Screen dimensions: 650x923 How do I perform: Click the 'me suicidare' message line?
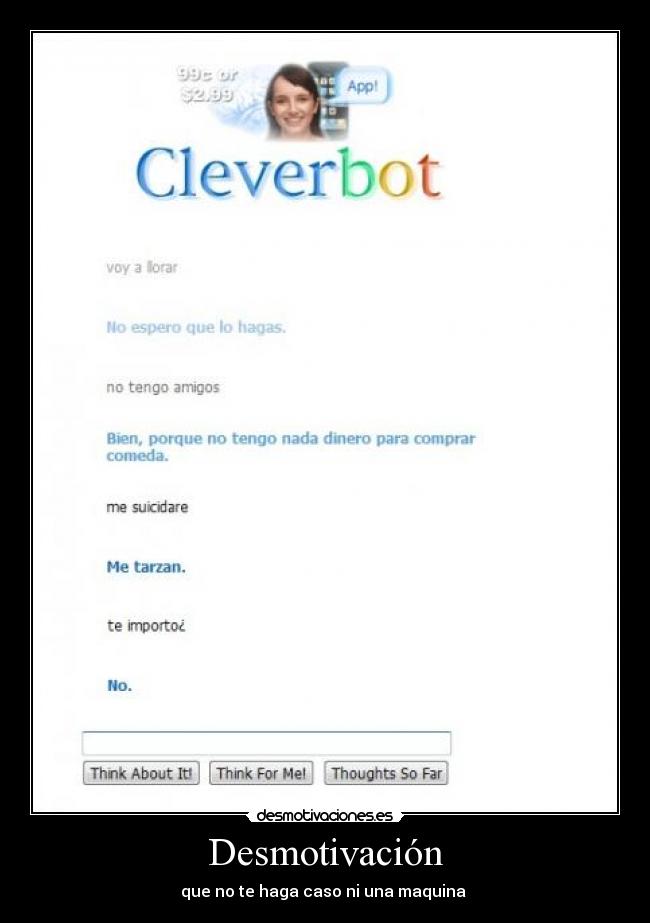(147, 507)
